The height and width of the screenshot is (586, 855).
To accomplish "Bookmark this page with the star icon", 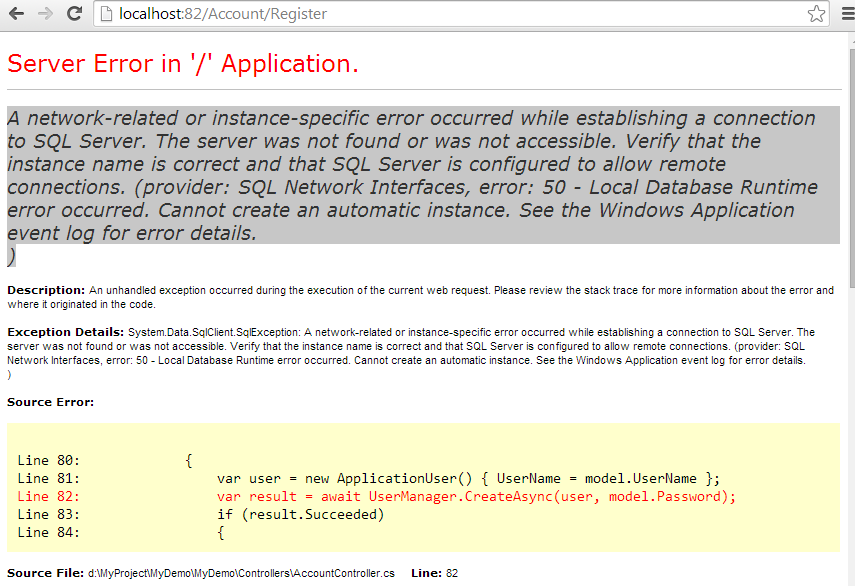I will pyautogui.click(x=816, y=14).
